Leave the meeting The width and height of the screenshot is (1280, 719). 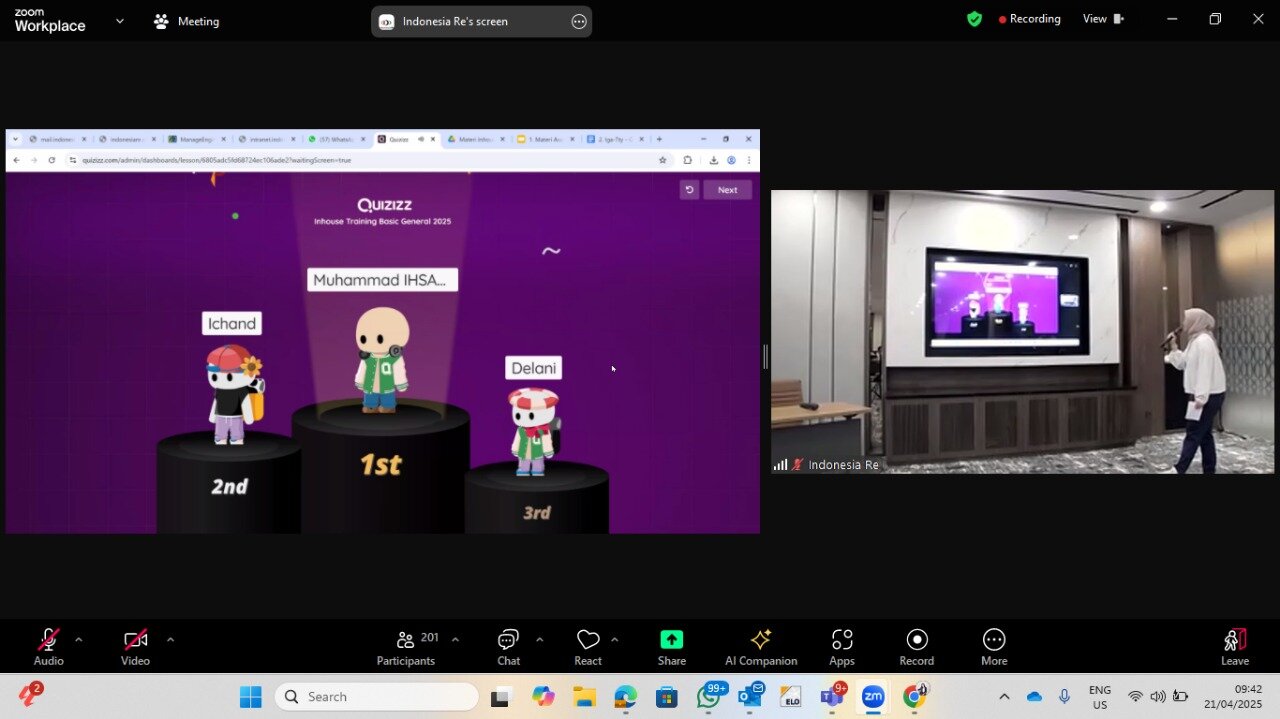pos(1235,645)
